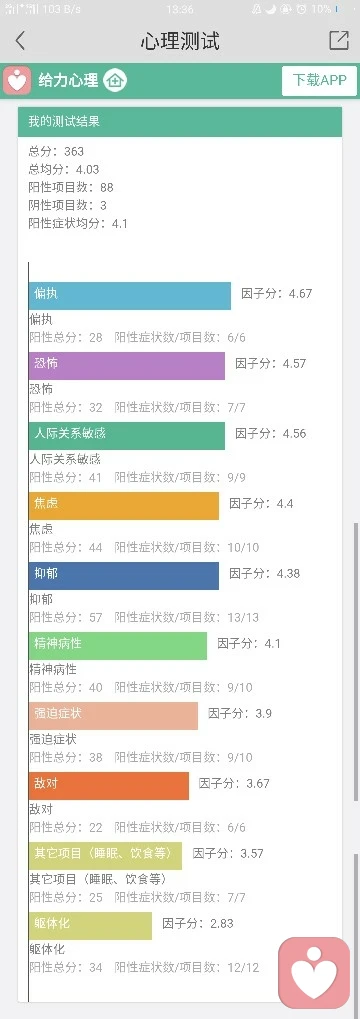The image size is (360, 1019).
Task: Tap the pink heart app logo
Action: [x=18, y=81]
